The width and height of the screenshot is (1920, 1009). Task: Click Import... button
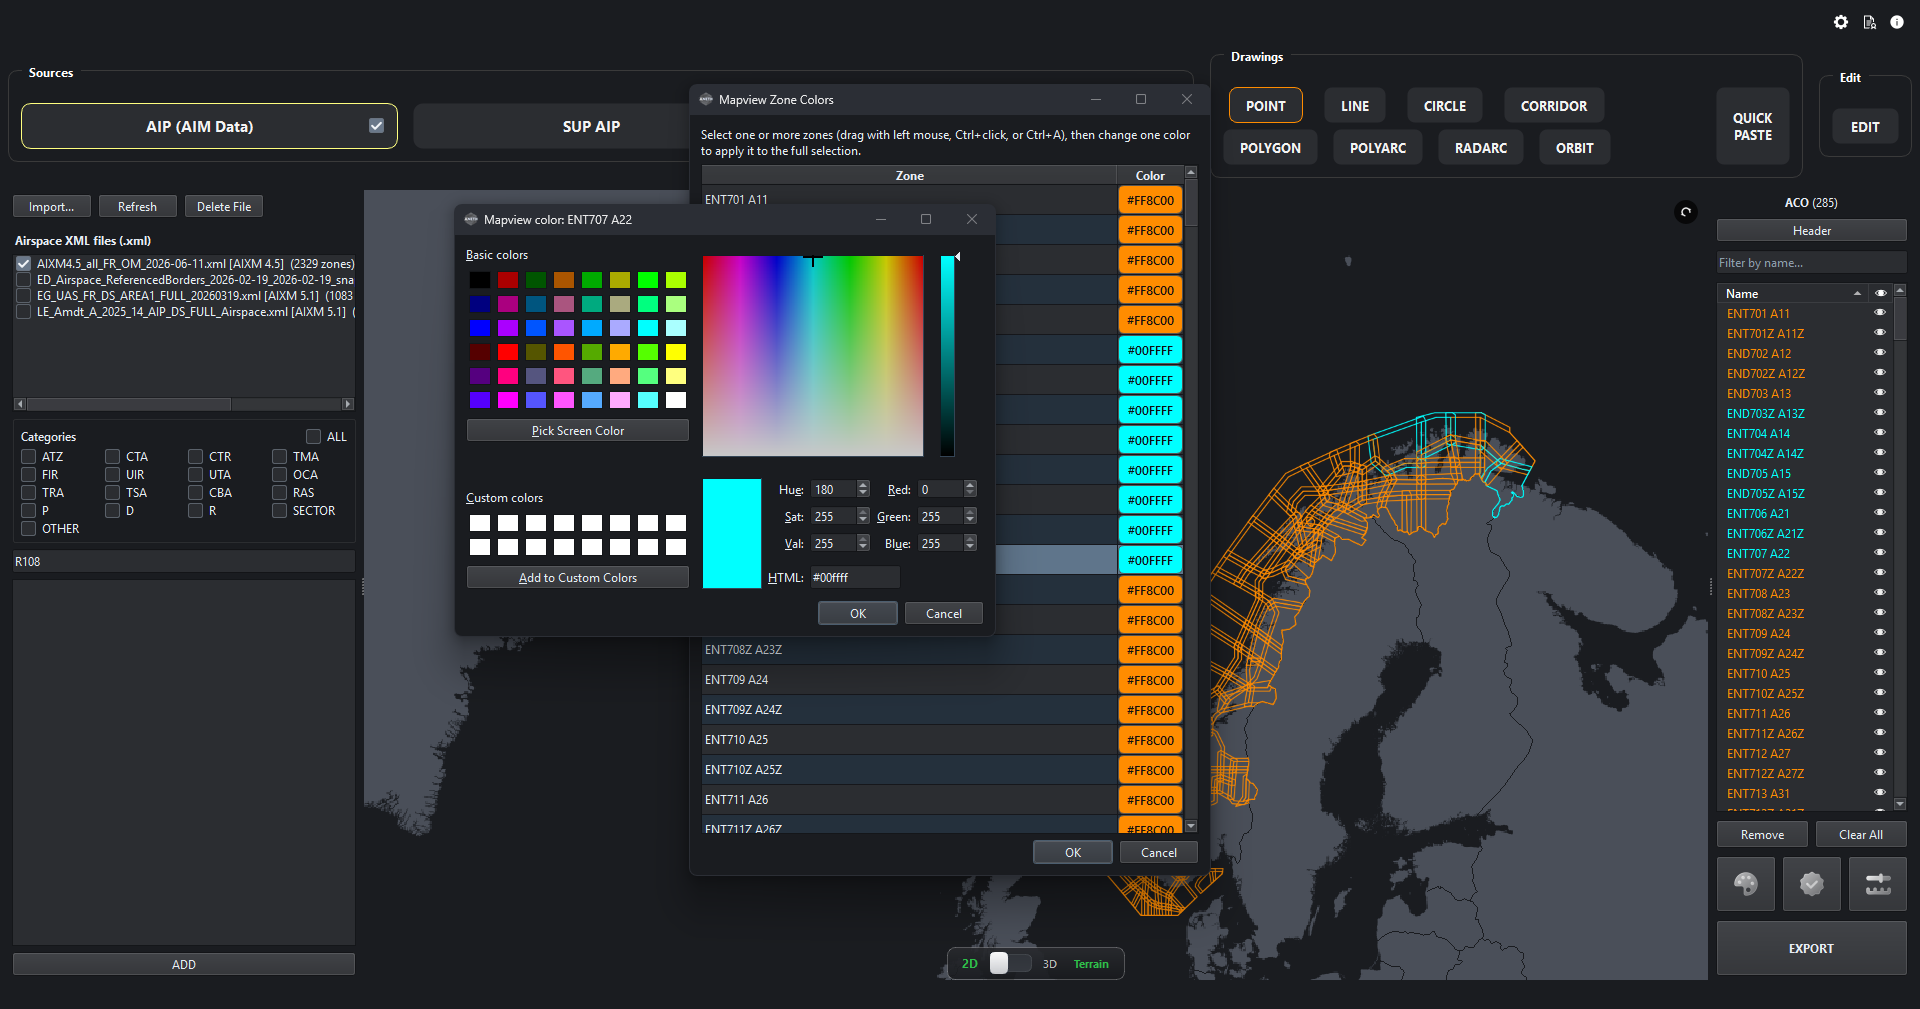[x=52, y=207]
